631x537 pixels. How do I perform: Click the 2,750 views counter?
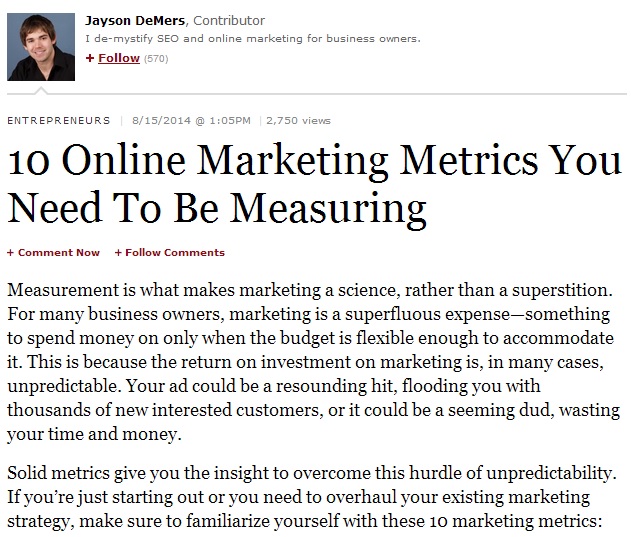(x=298, y=120)
